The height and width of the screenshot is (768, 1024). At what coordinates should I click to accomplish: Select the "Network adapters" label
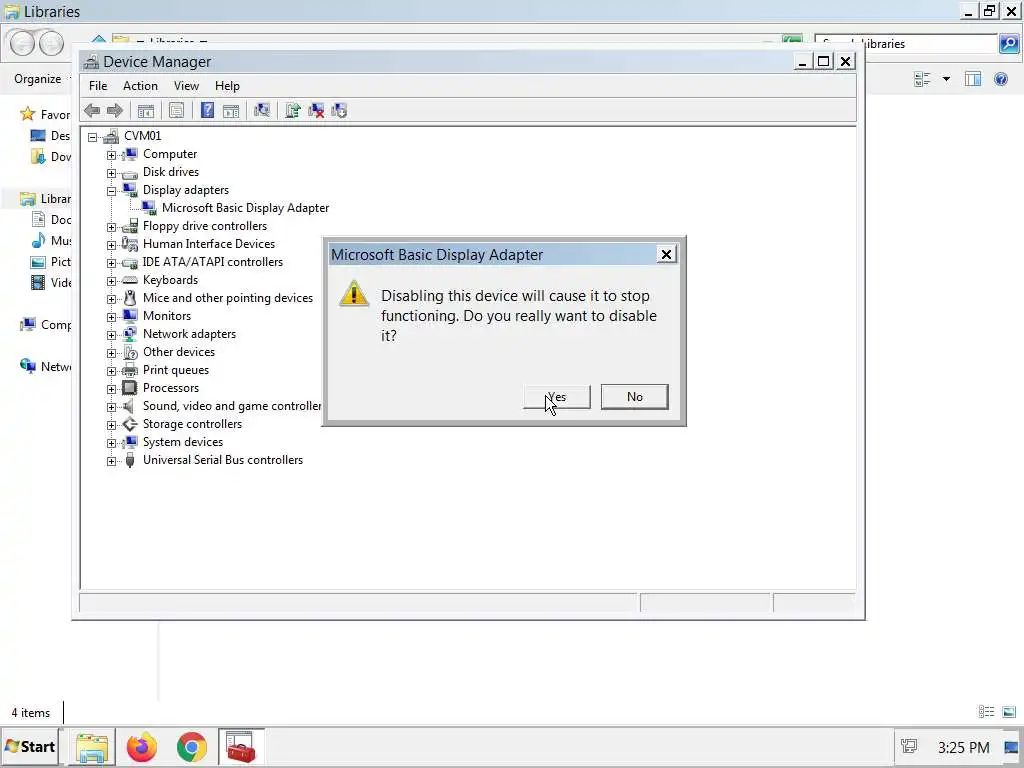(x=189, y=334)
